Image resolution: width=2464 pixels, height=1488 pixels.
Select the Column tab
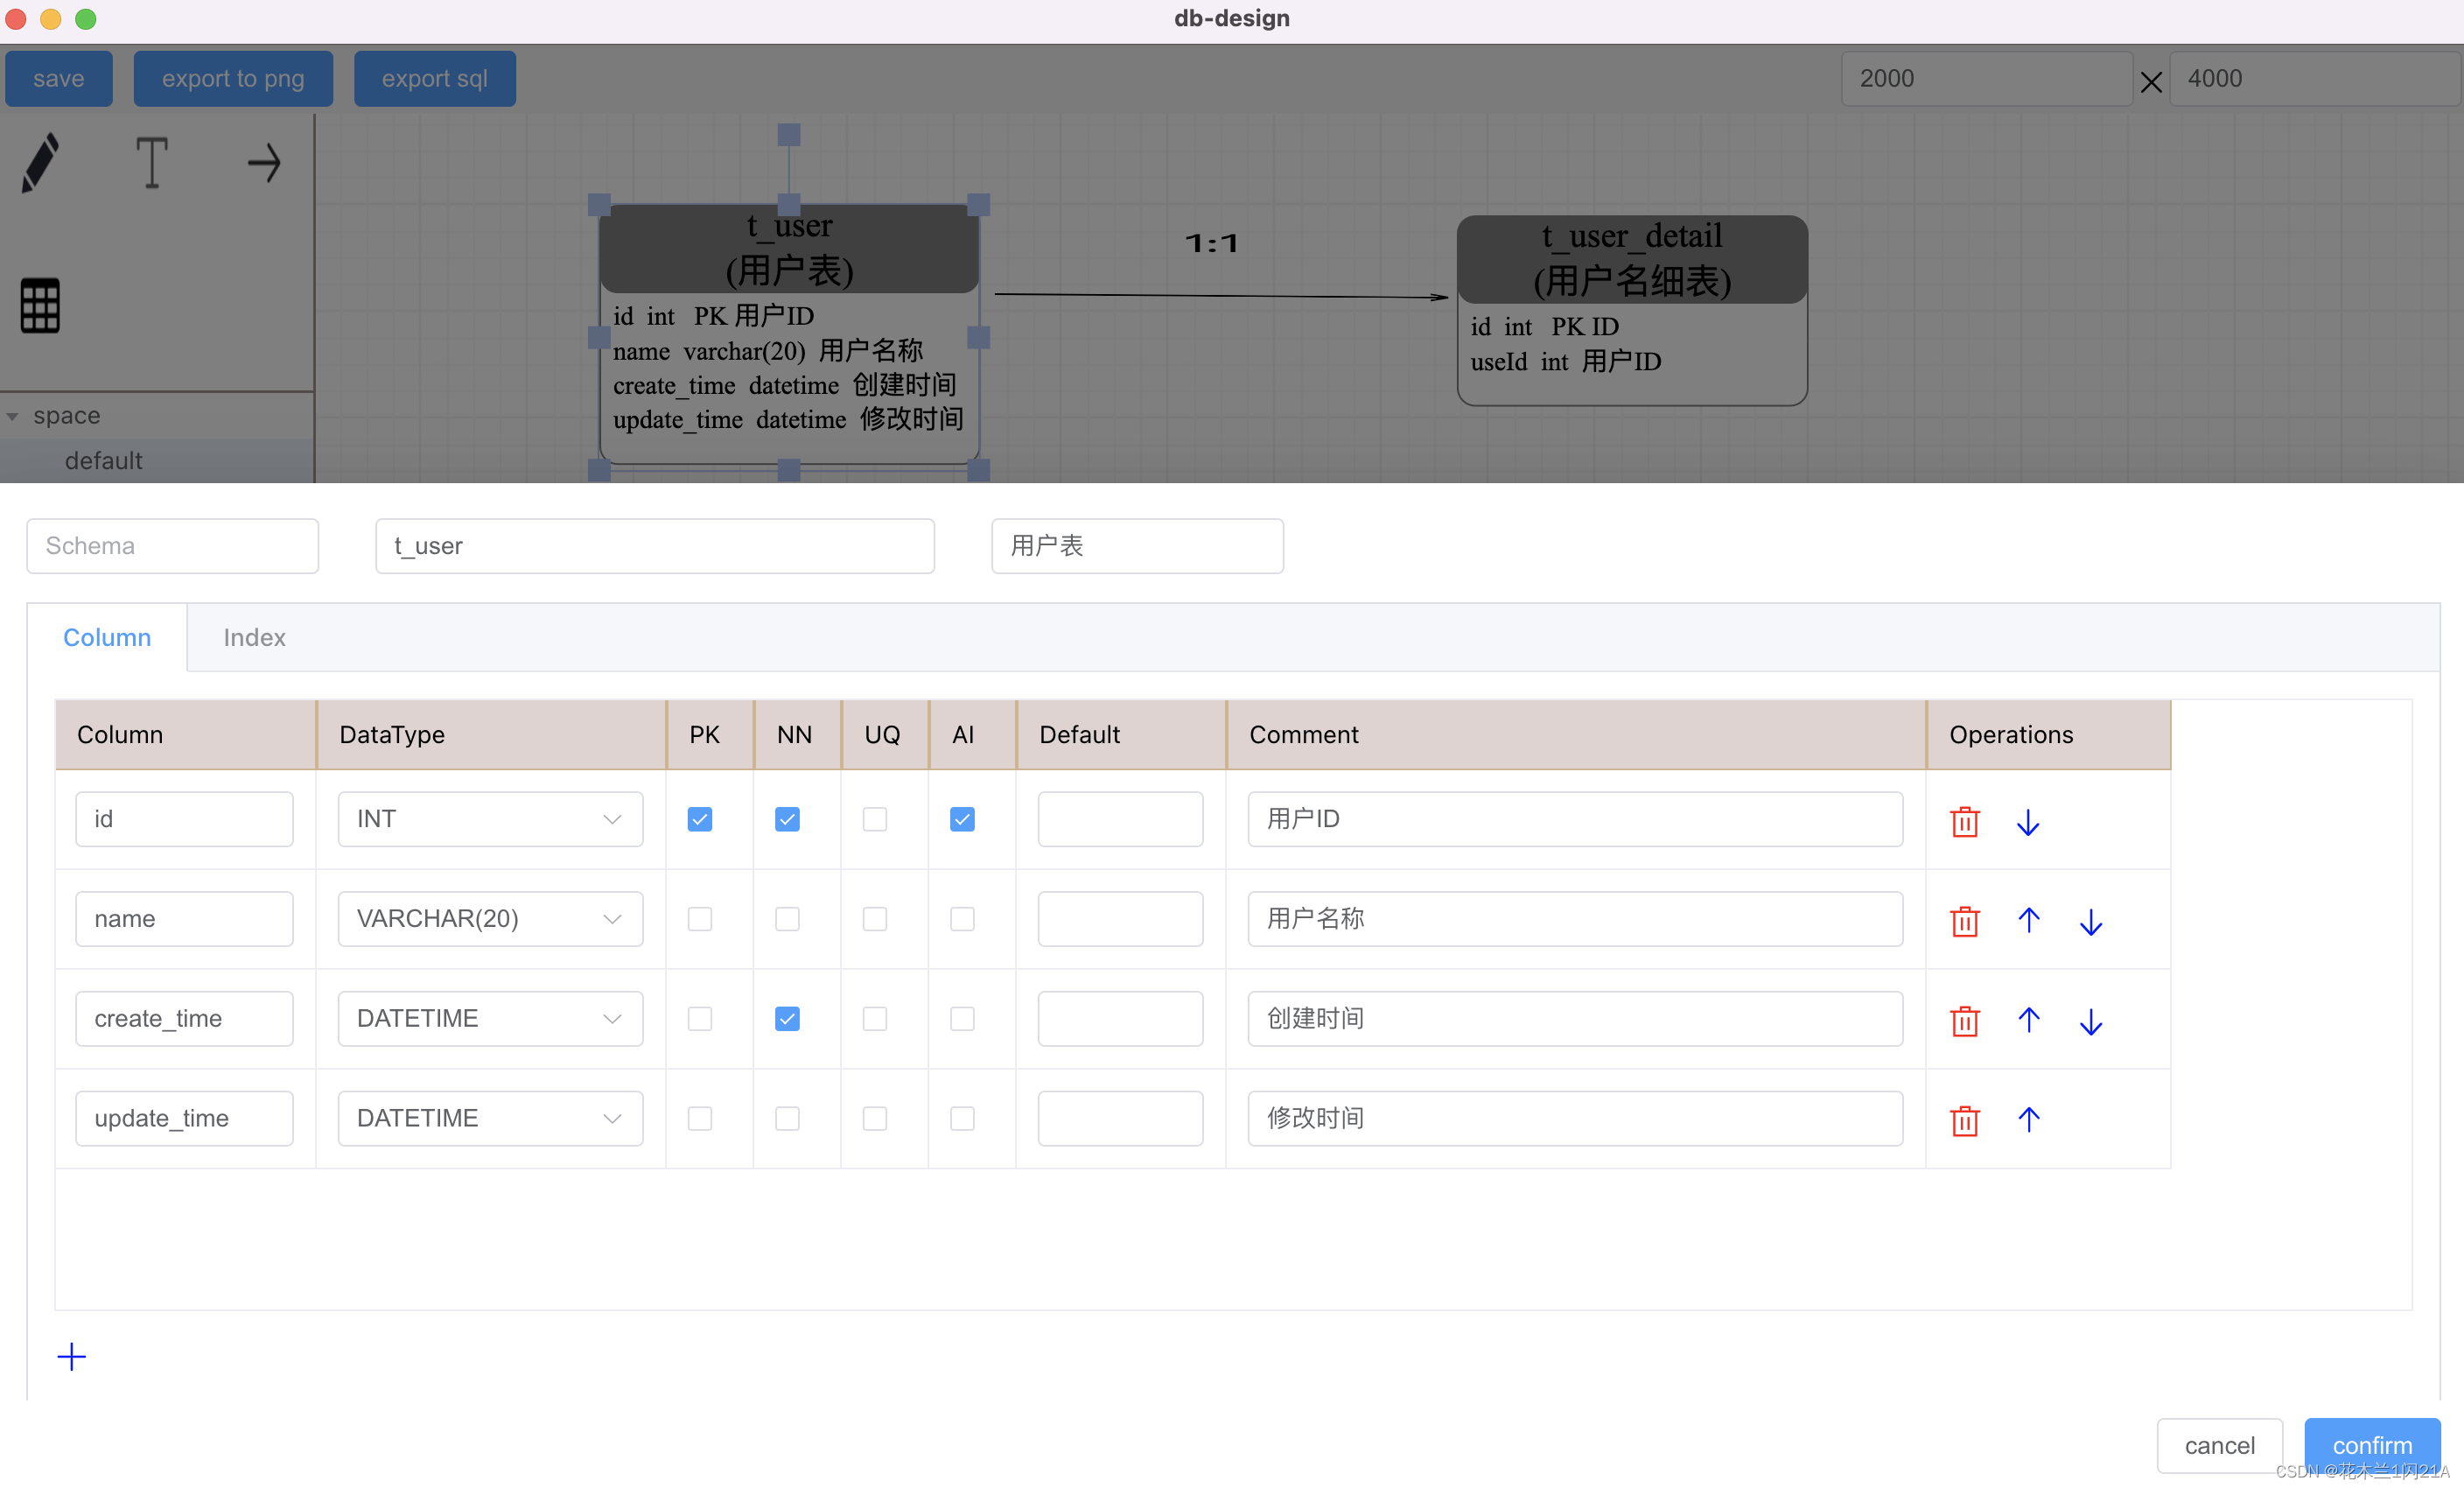(107, 637)
